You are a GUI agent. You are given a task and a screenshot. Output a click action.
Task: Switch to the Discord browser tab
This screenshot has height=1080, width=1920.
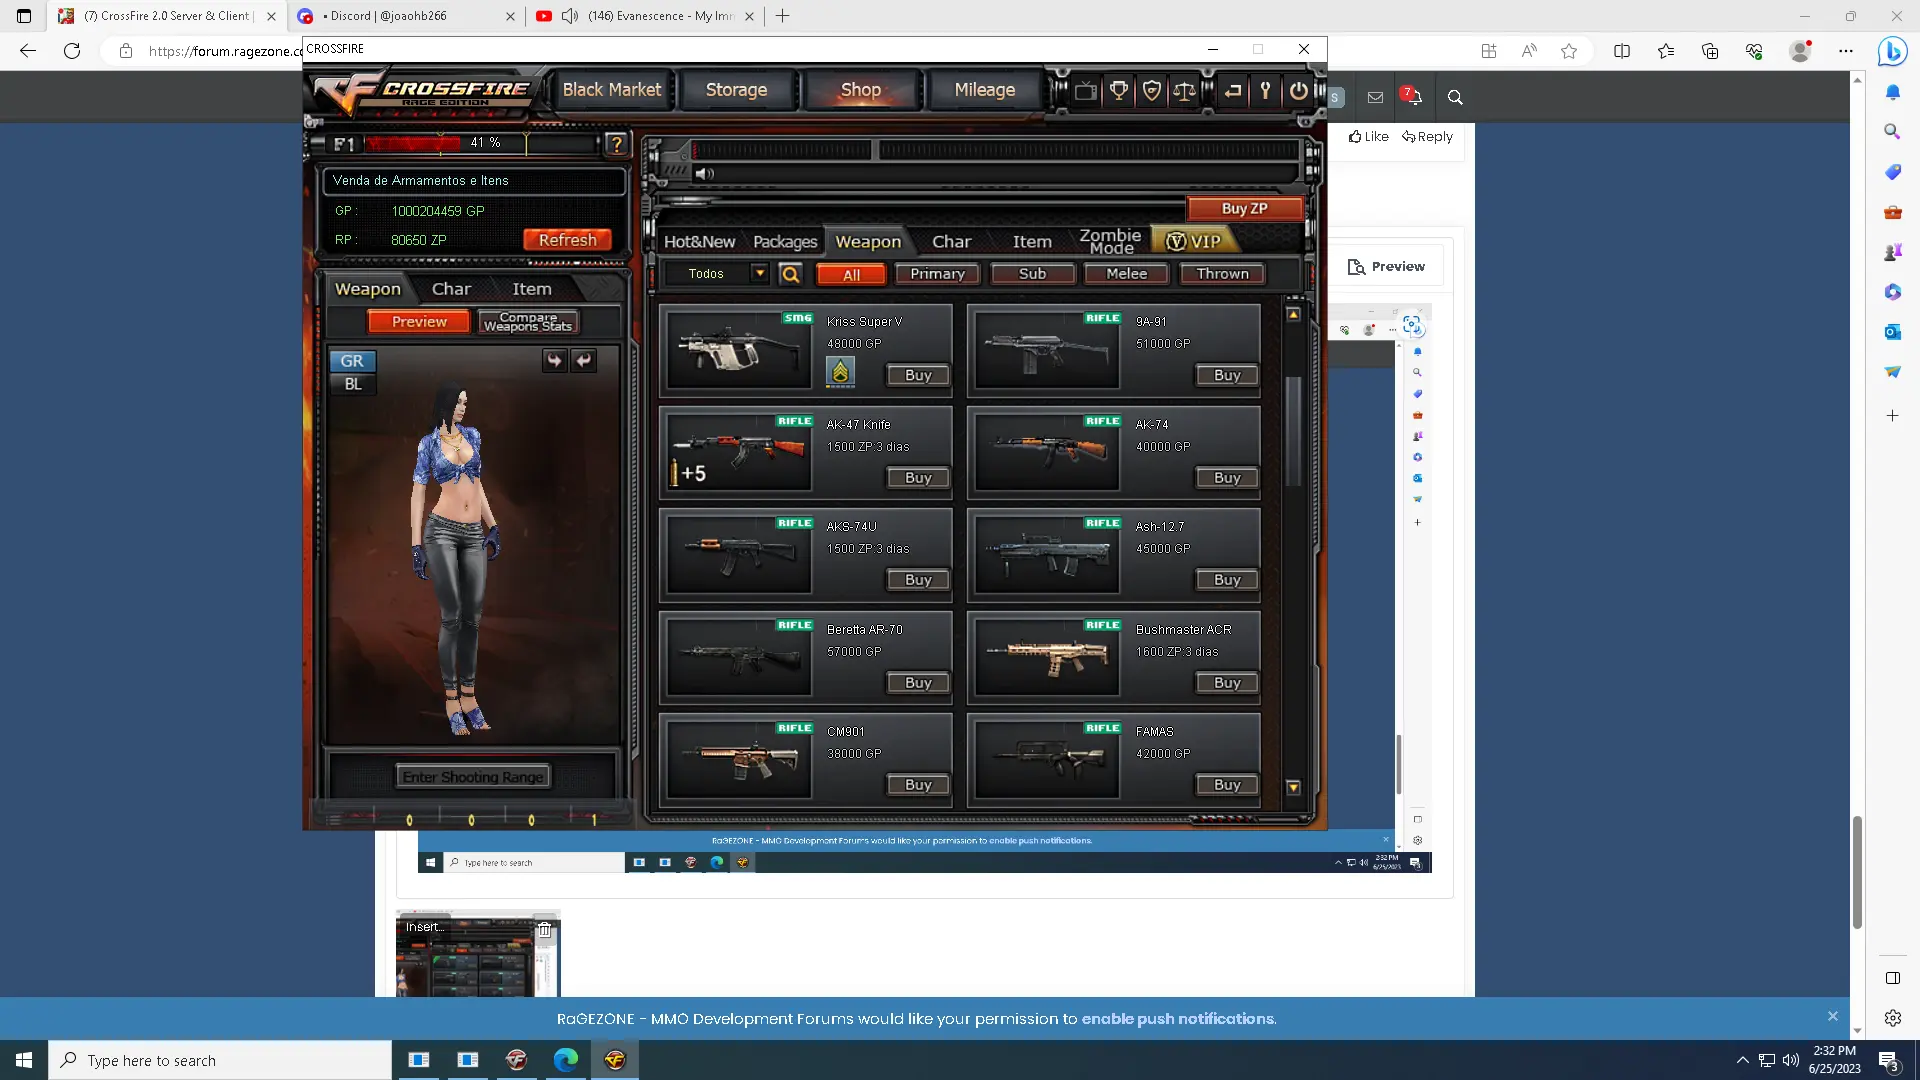pos(406,16)
